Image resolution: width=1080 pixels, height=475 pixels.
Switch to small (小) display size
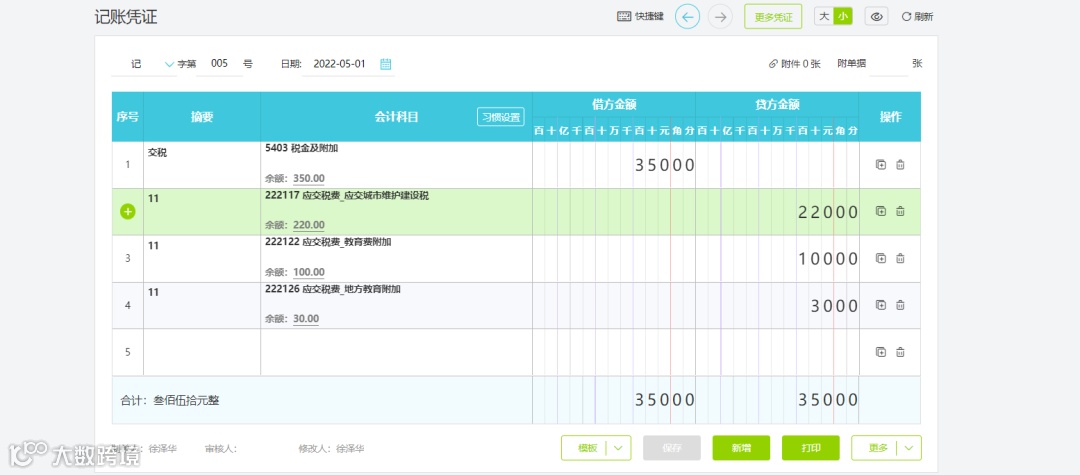click(x=843, y=17)
